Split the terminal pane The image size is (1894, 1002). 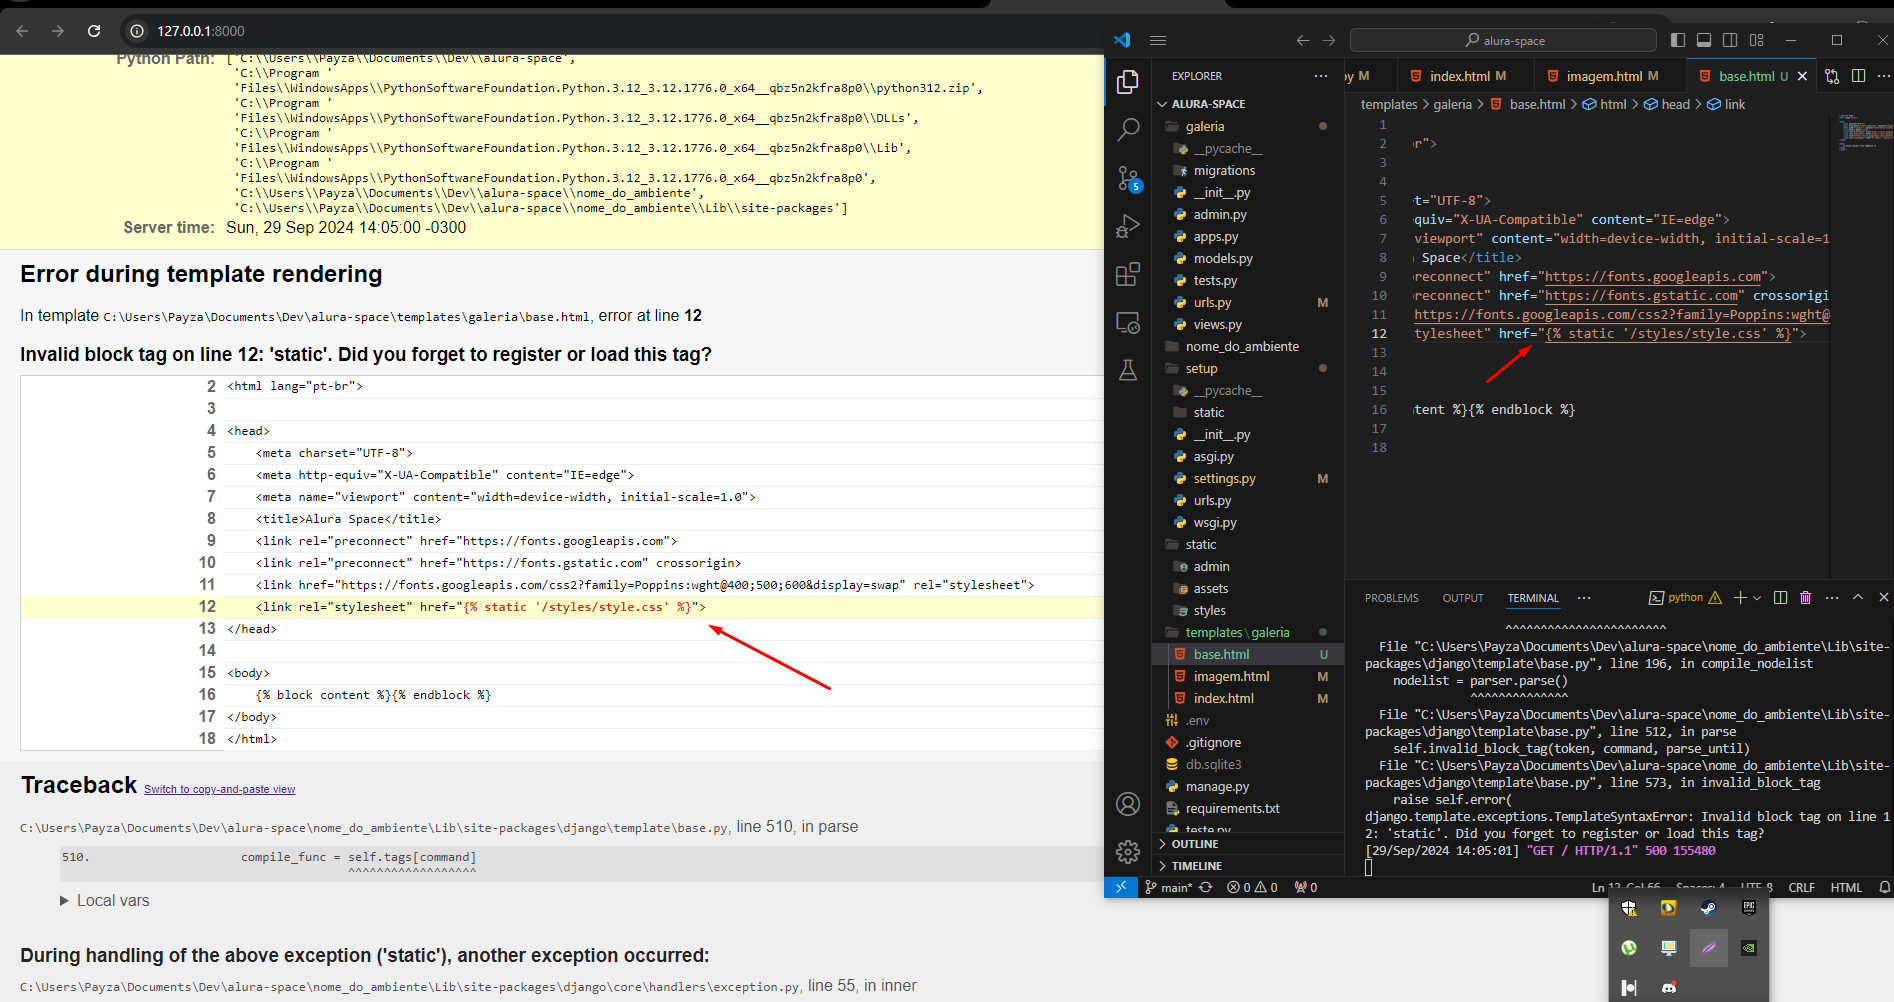[x=1780, y=598]
